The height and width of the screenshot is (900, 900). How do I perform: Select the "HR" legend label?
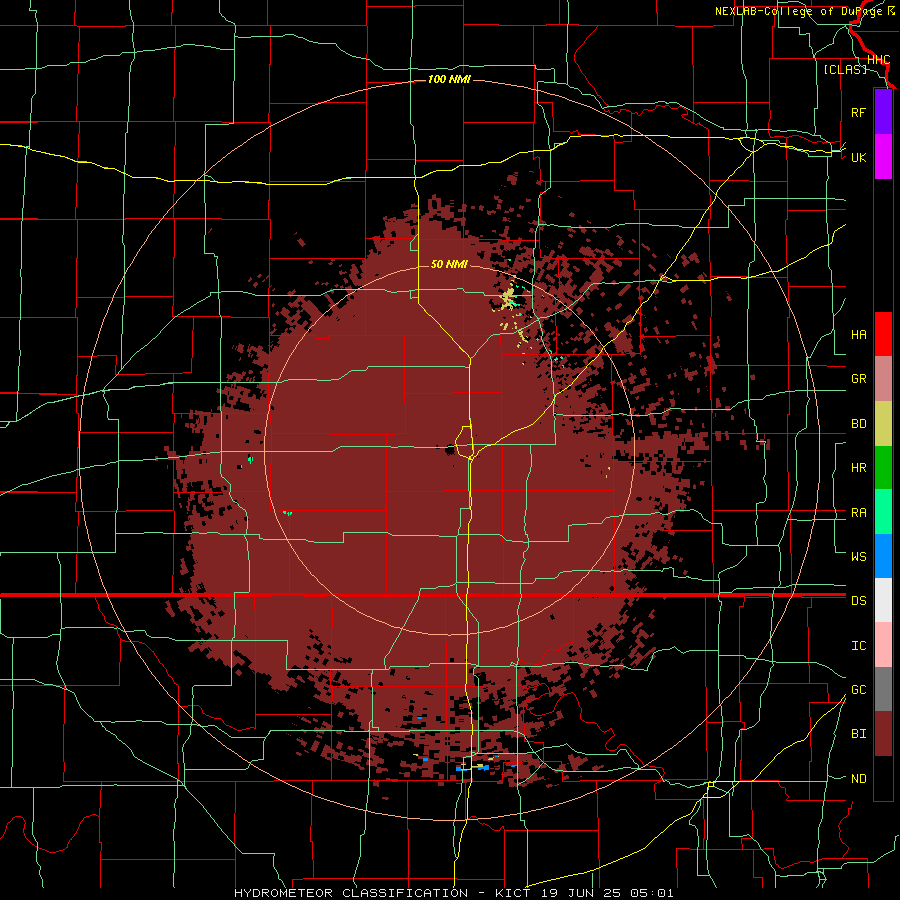click(858, 468)
